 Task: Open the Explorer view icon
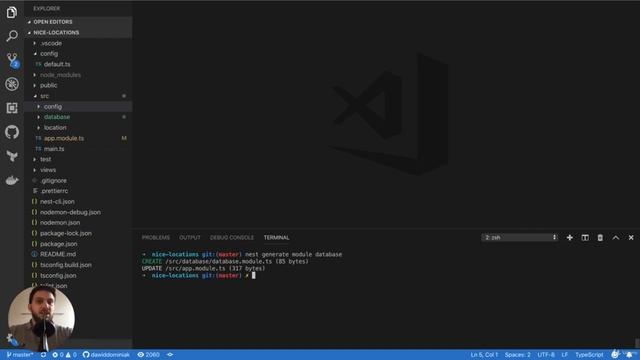[x=11, y=12]
